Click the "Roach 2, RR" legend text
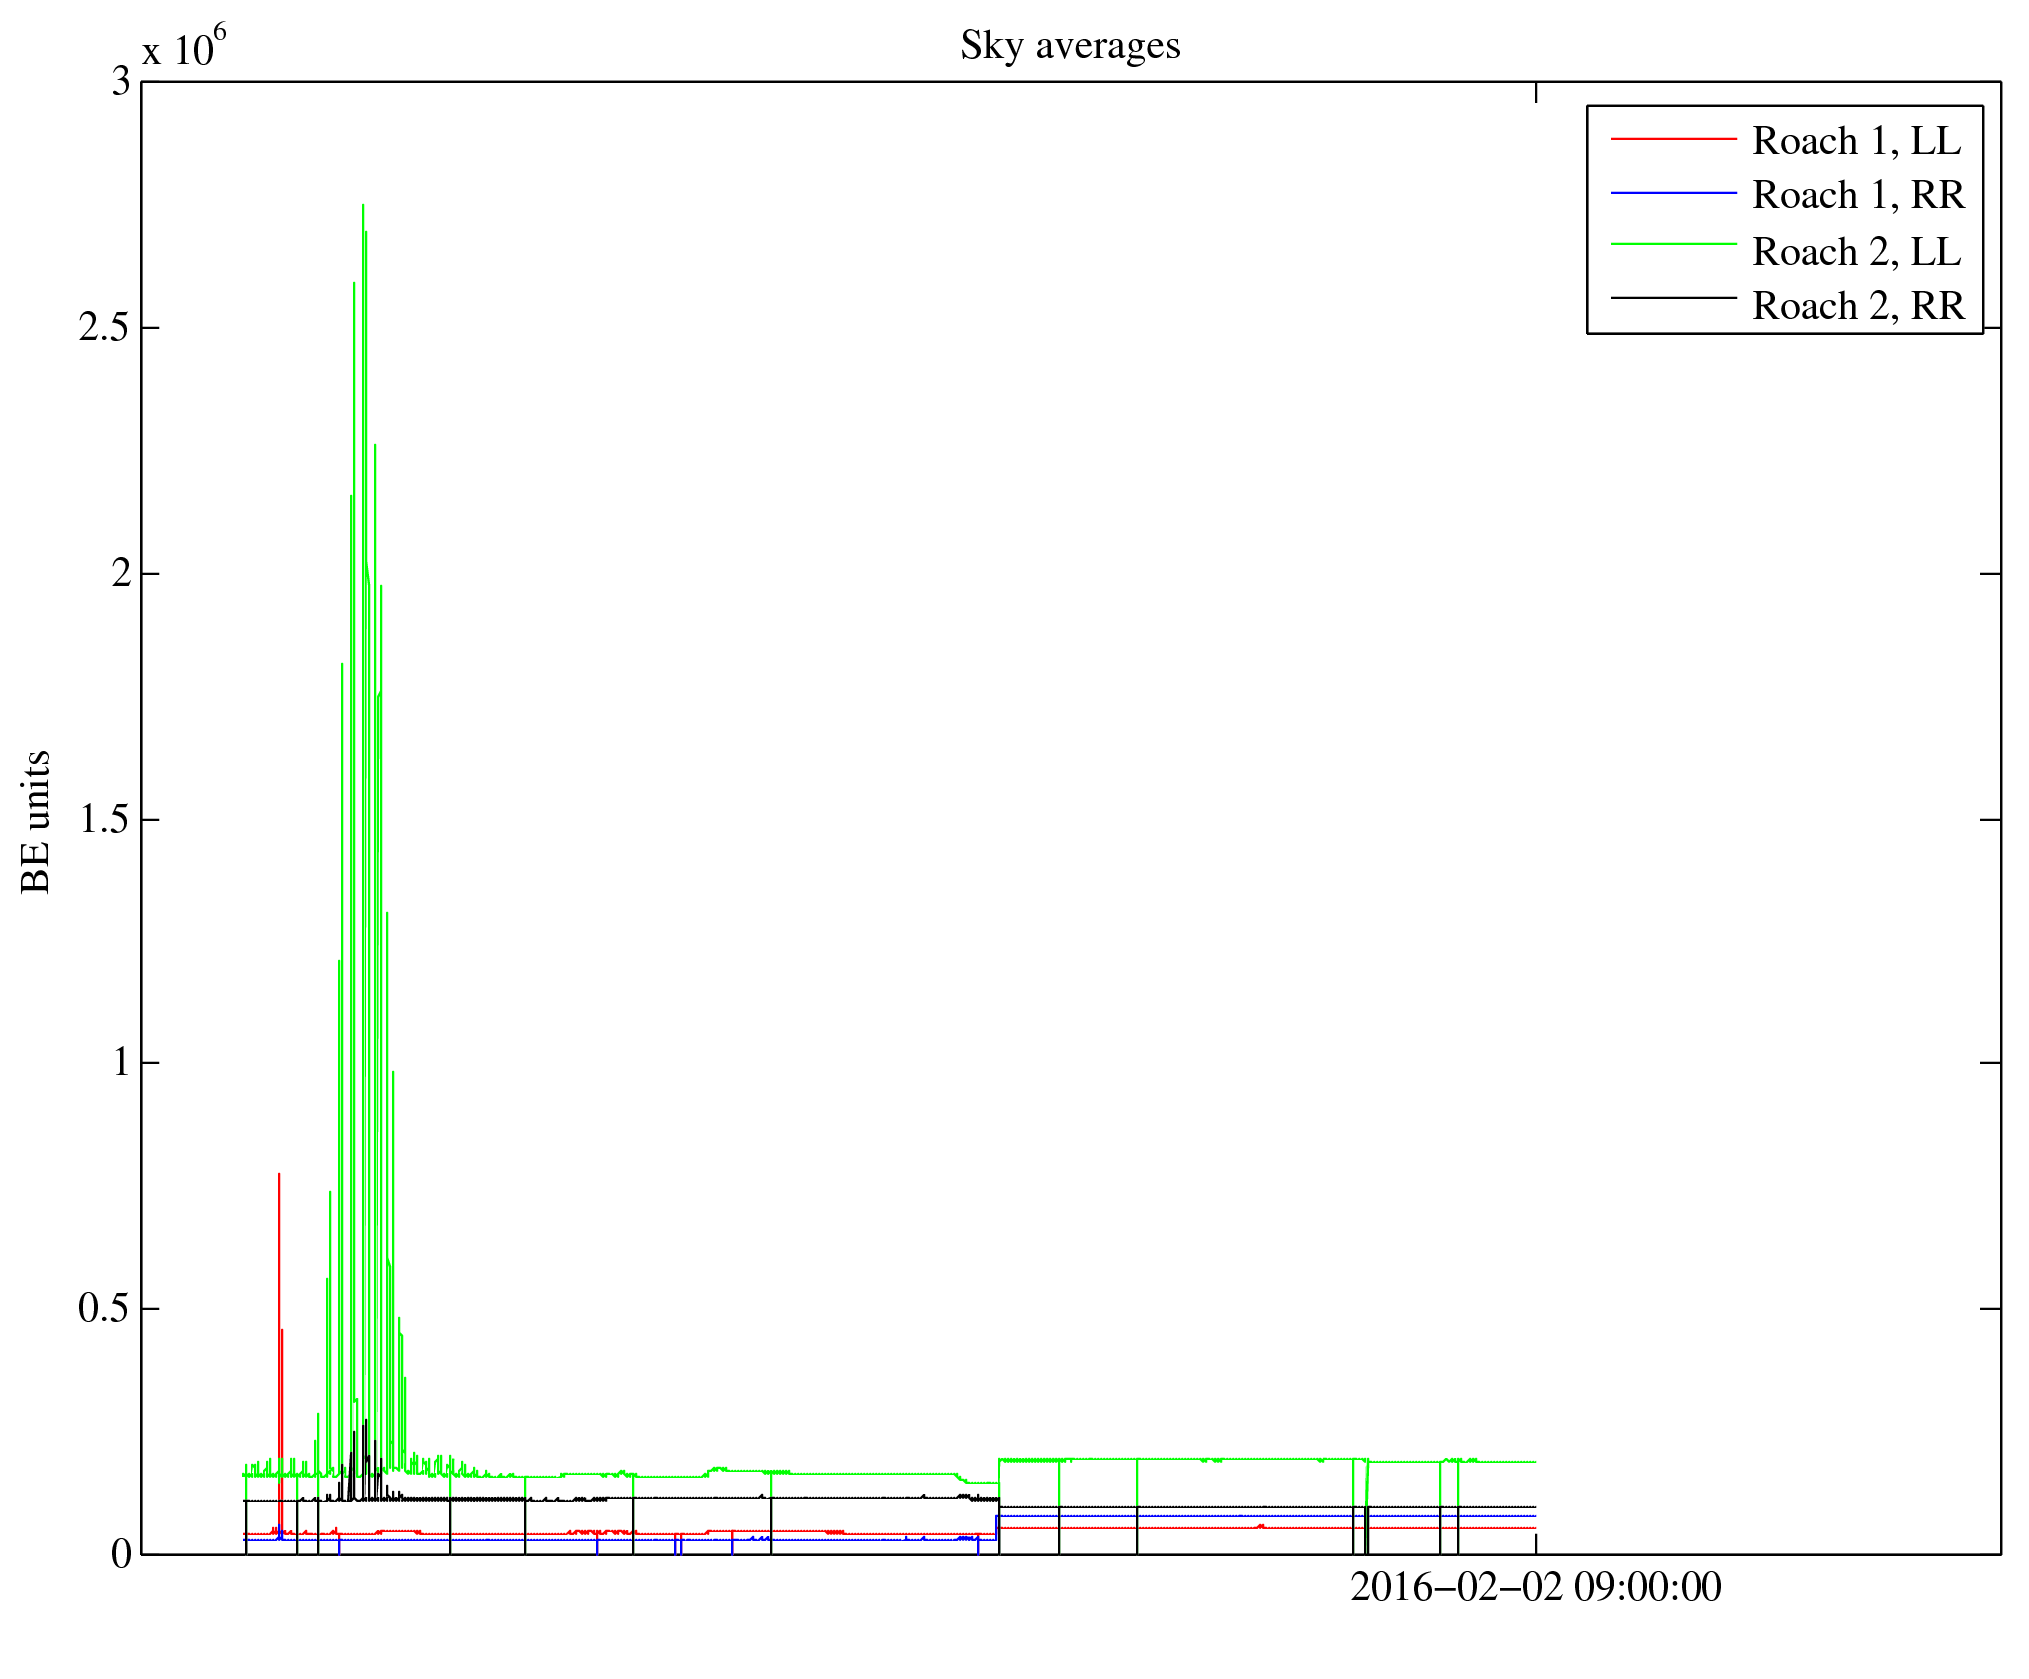 1858,306
